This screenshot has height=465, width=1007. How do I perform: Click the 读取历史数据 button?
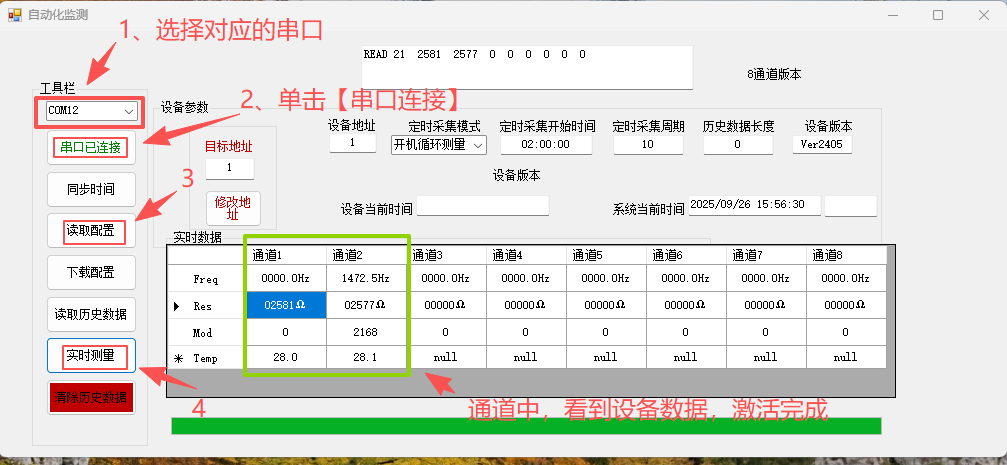91,314
